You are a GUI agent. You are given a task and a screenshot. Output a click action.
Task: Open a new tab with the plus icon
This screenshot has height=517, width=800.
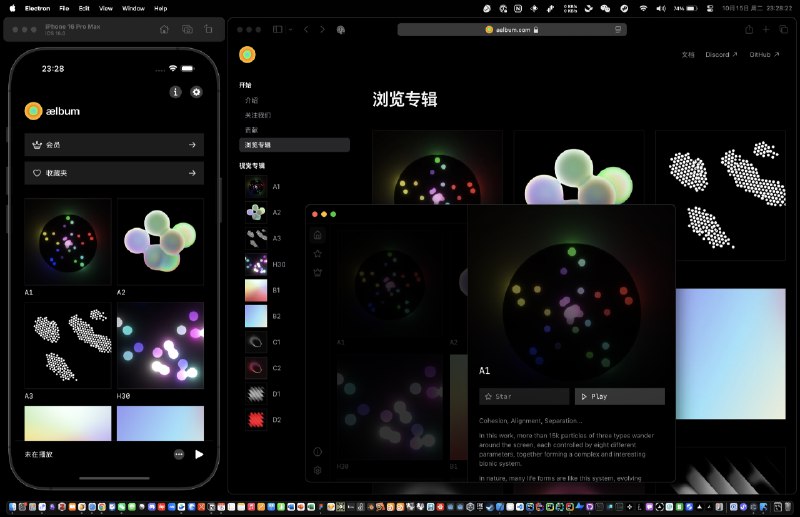point(766,30)
